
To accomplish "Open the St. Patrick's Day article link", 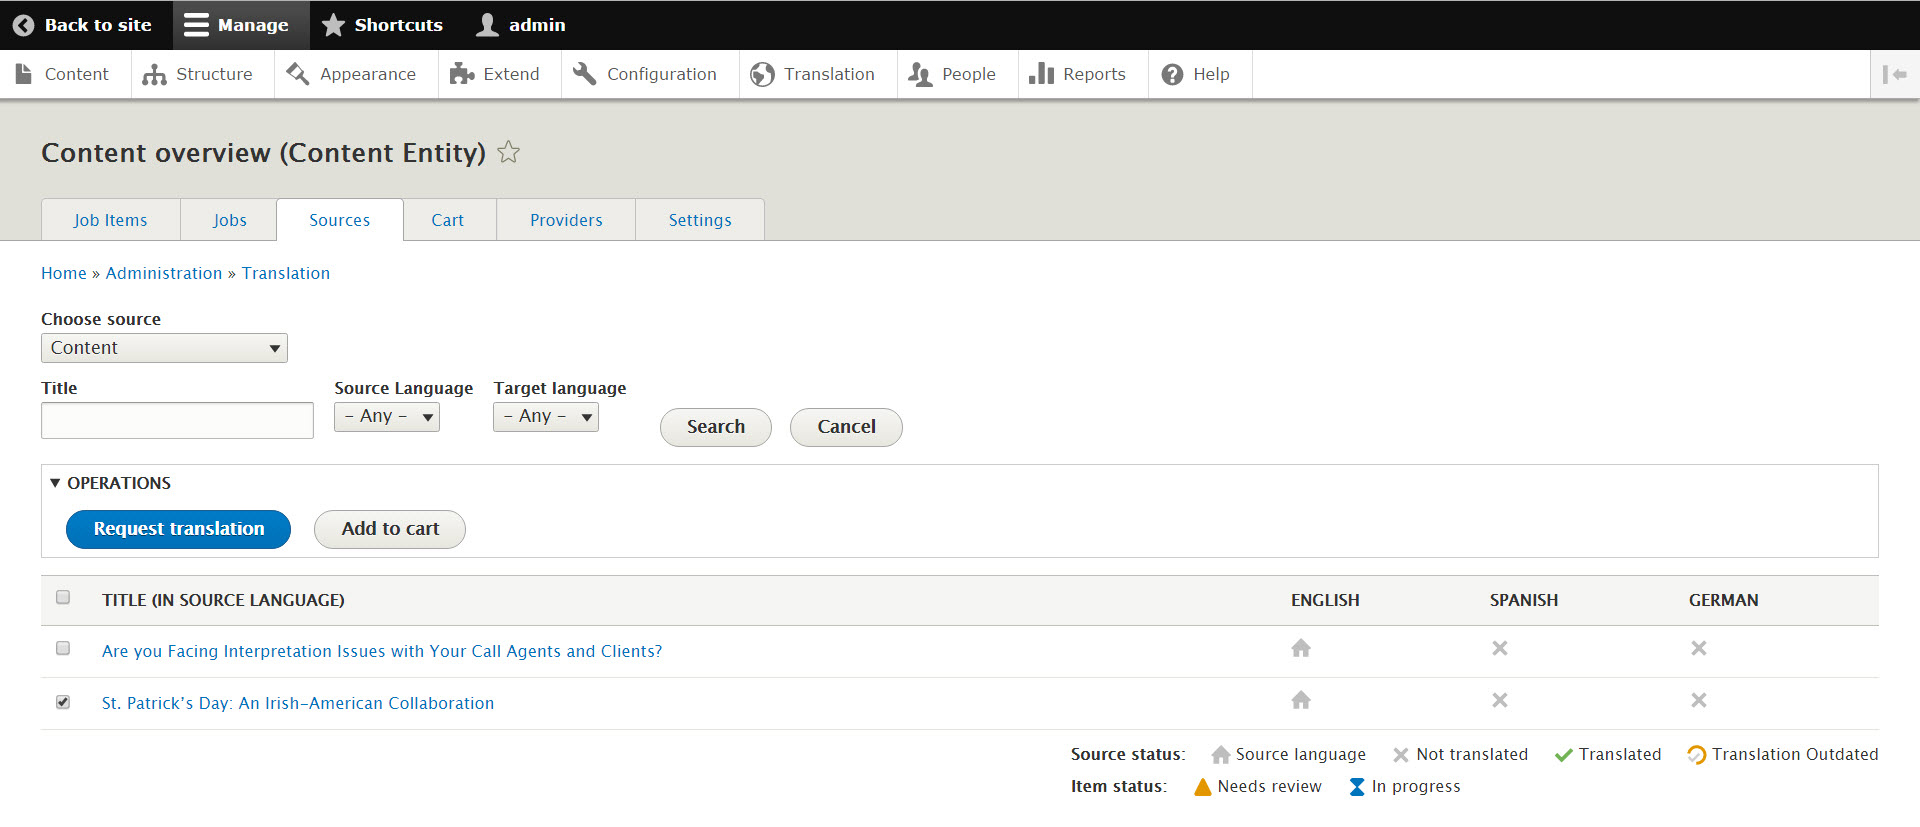I will [x=298, y=703].
